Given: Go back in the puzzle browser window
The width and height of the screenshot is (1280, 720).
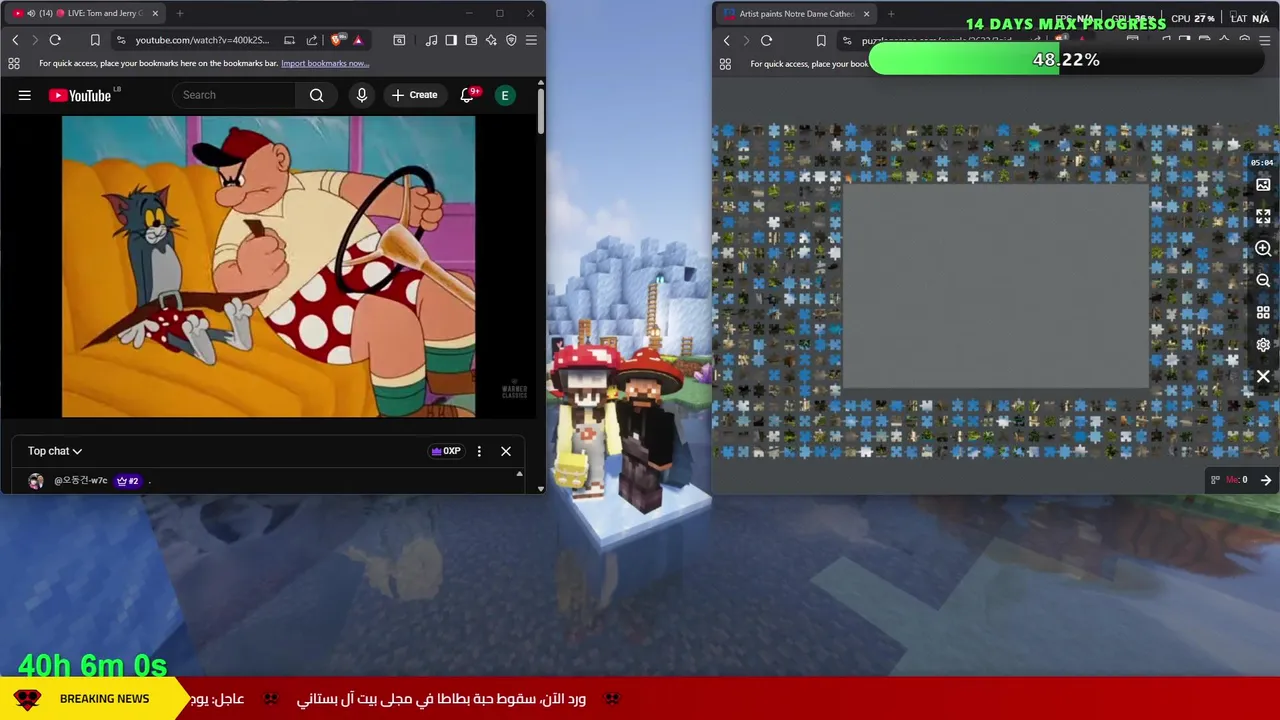Looking at the screenshot, I should (727, 40).
